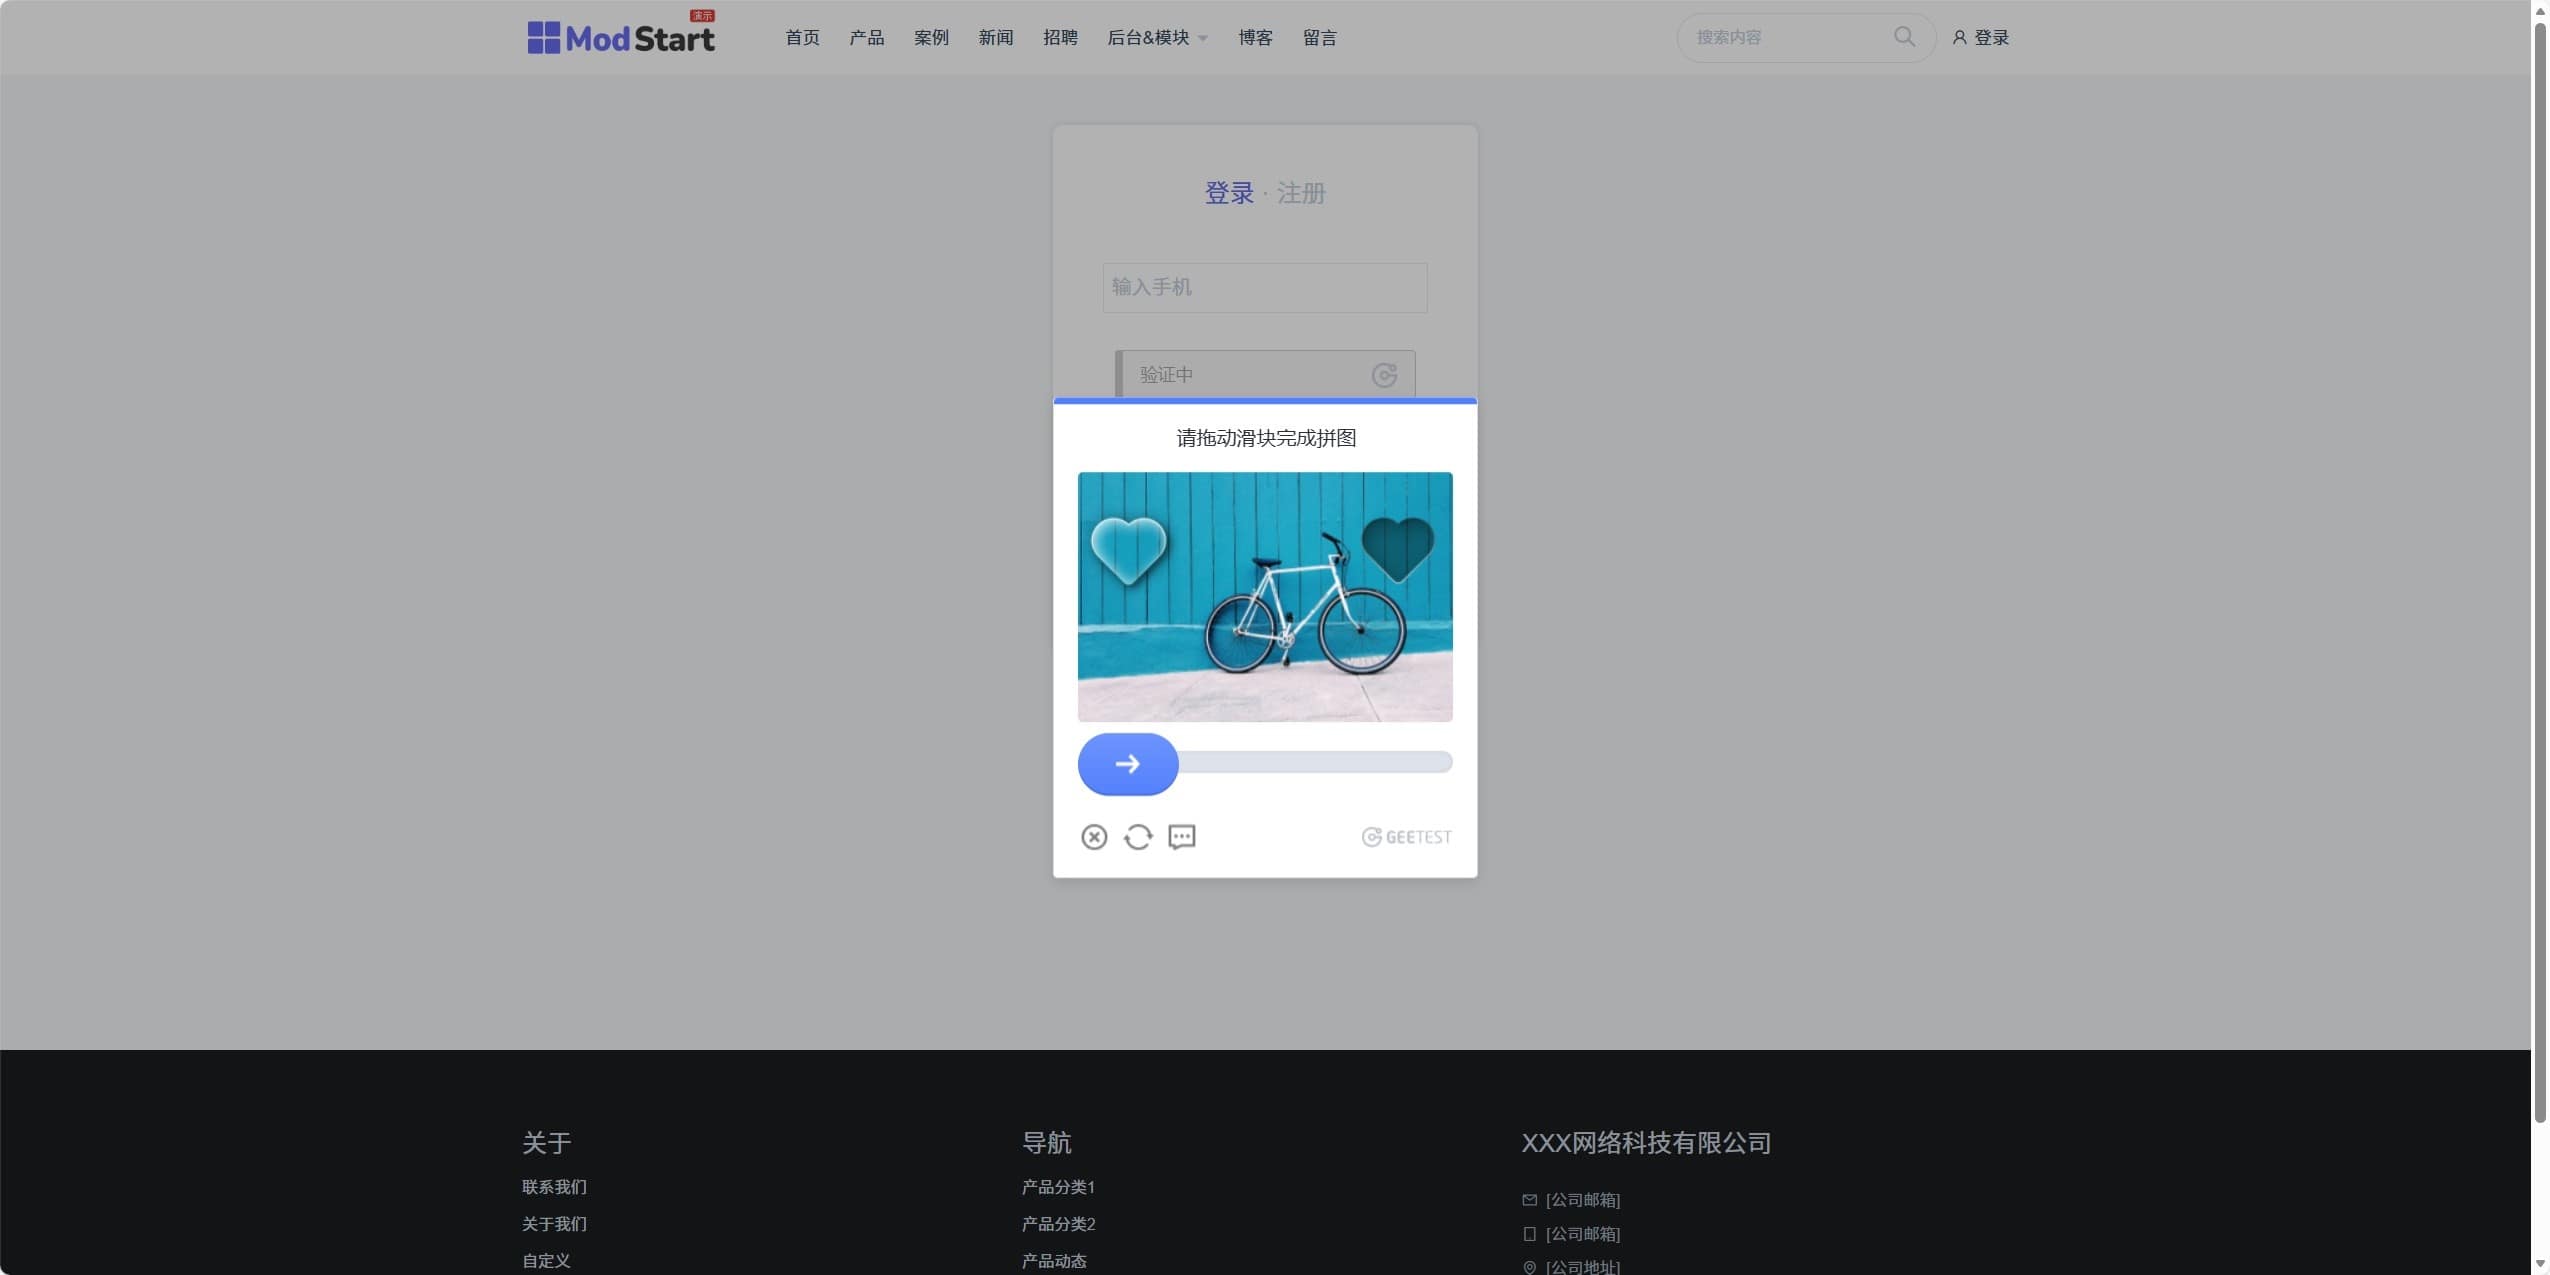Open the 博客 navigation item
Image resolution: width=2550 pixels, height=1275 pixels.
pyautogui.click(x=1254, y=38)
